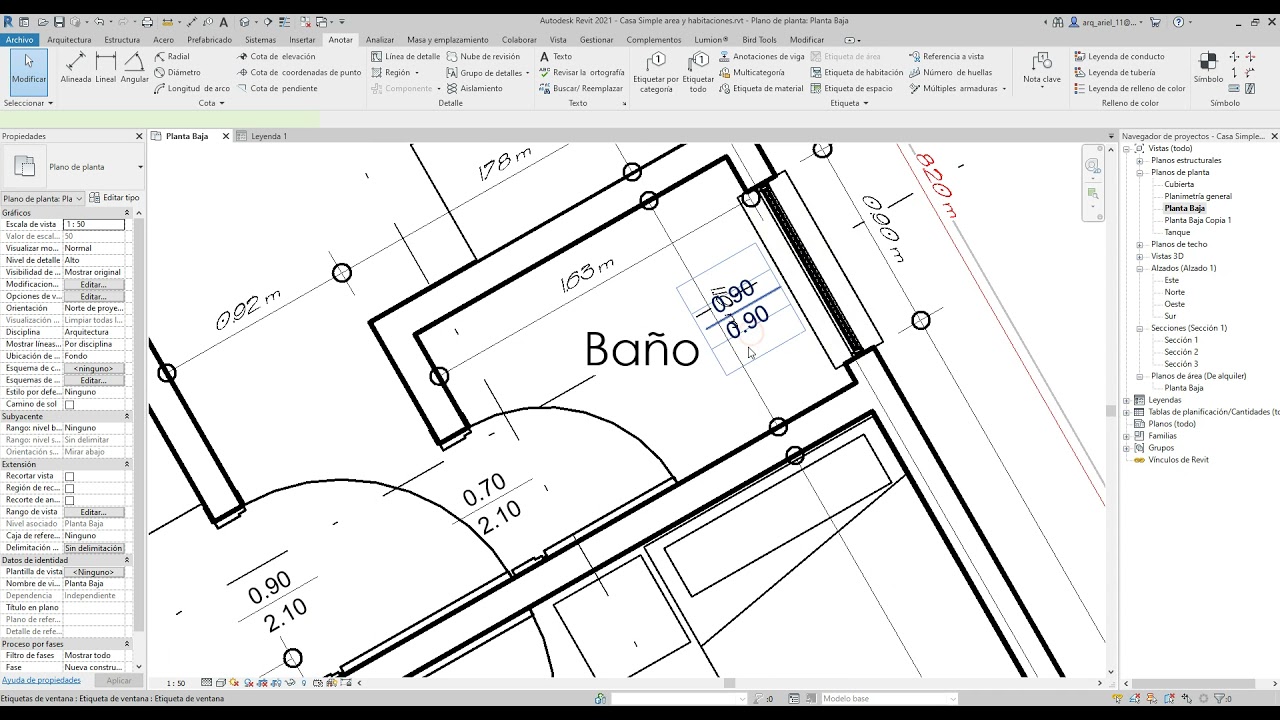Click the Plantilla de vista Ninguno button
Image resolution: width=1280 pixels, height=720 pixels.
pyautogui.click(x=93, y=572)
